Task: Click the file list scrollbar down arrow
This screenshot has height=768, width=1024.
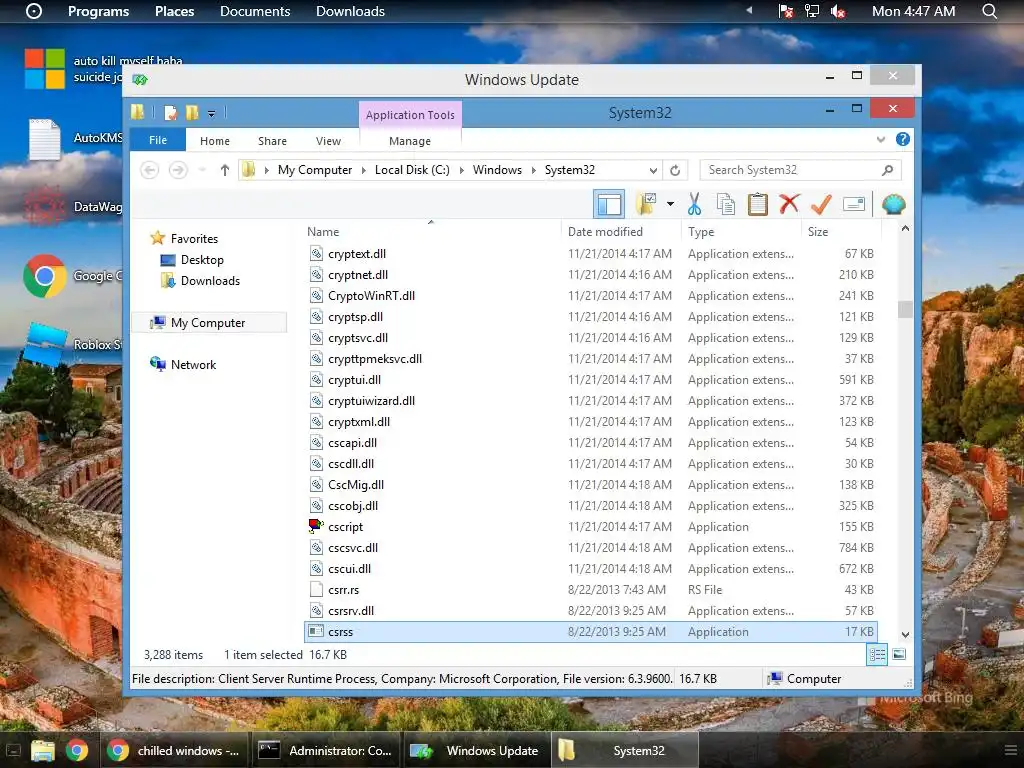Action: pos(905,635)
